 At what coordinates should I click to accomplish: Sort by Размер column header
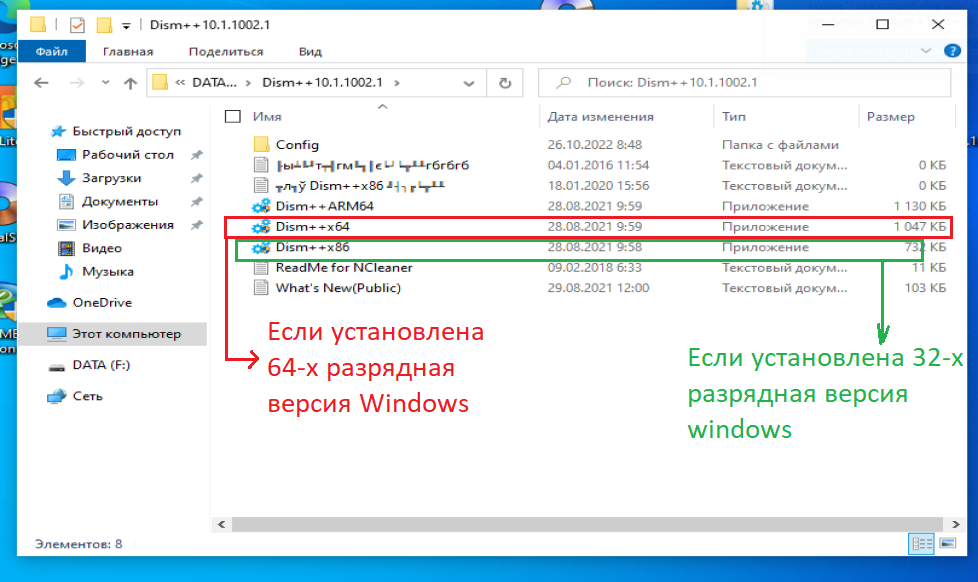[891, 117]
